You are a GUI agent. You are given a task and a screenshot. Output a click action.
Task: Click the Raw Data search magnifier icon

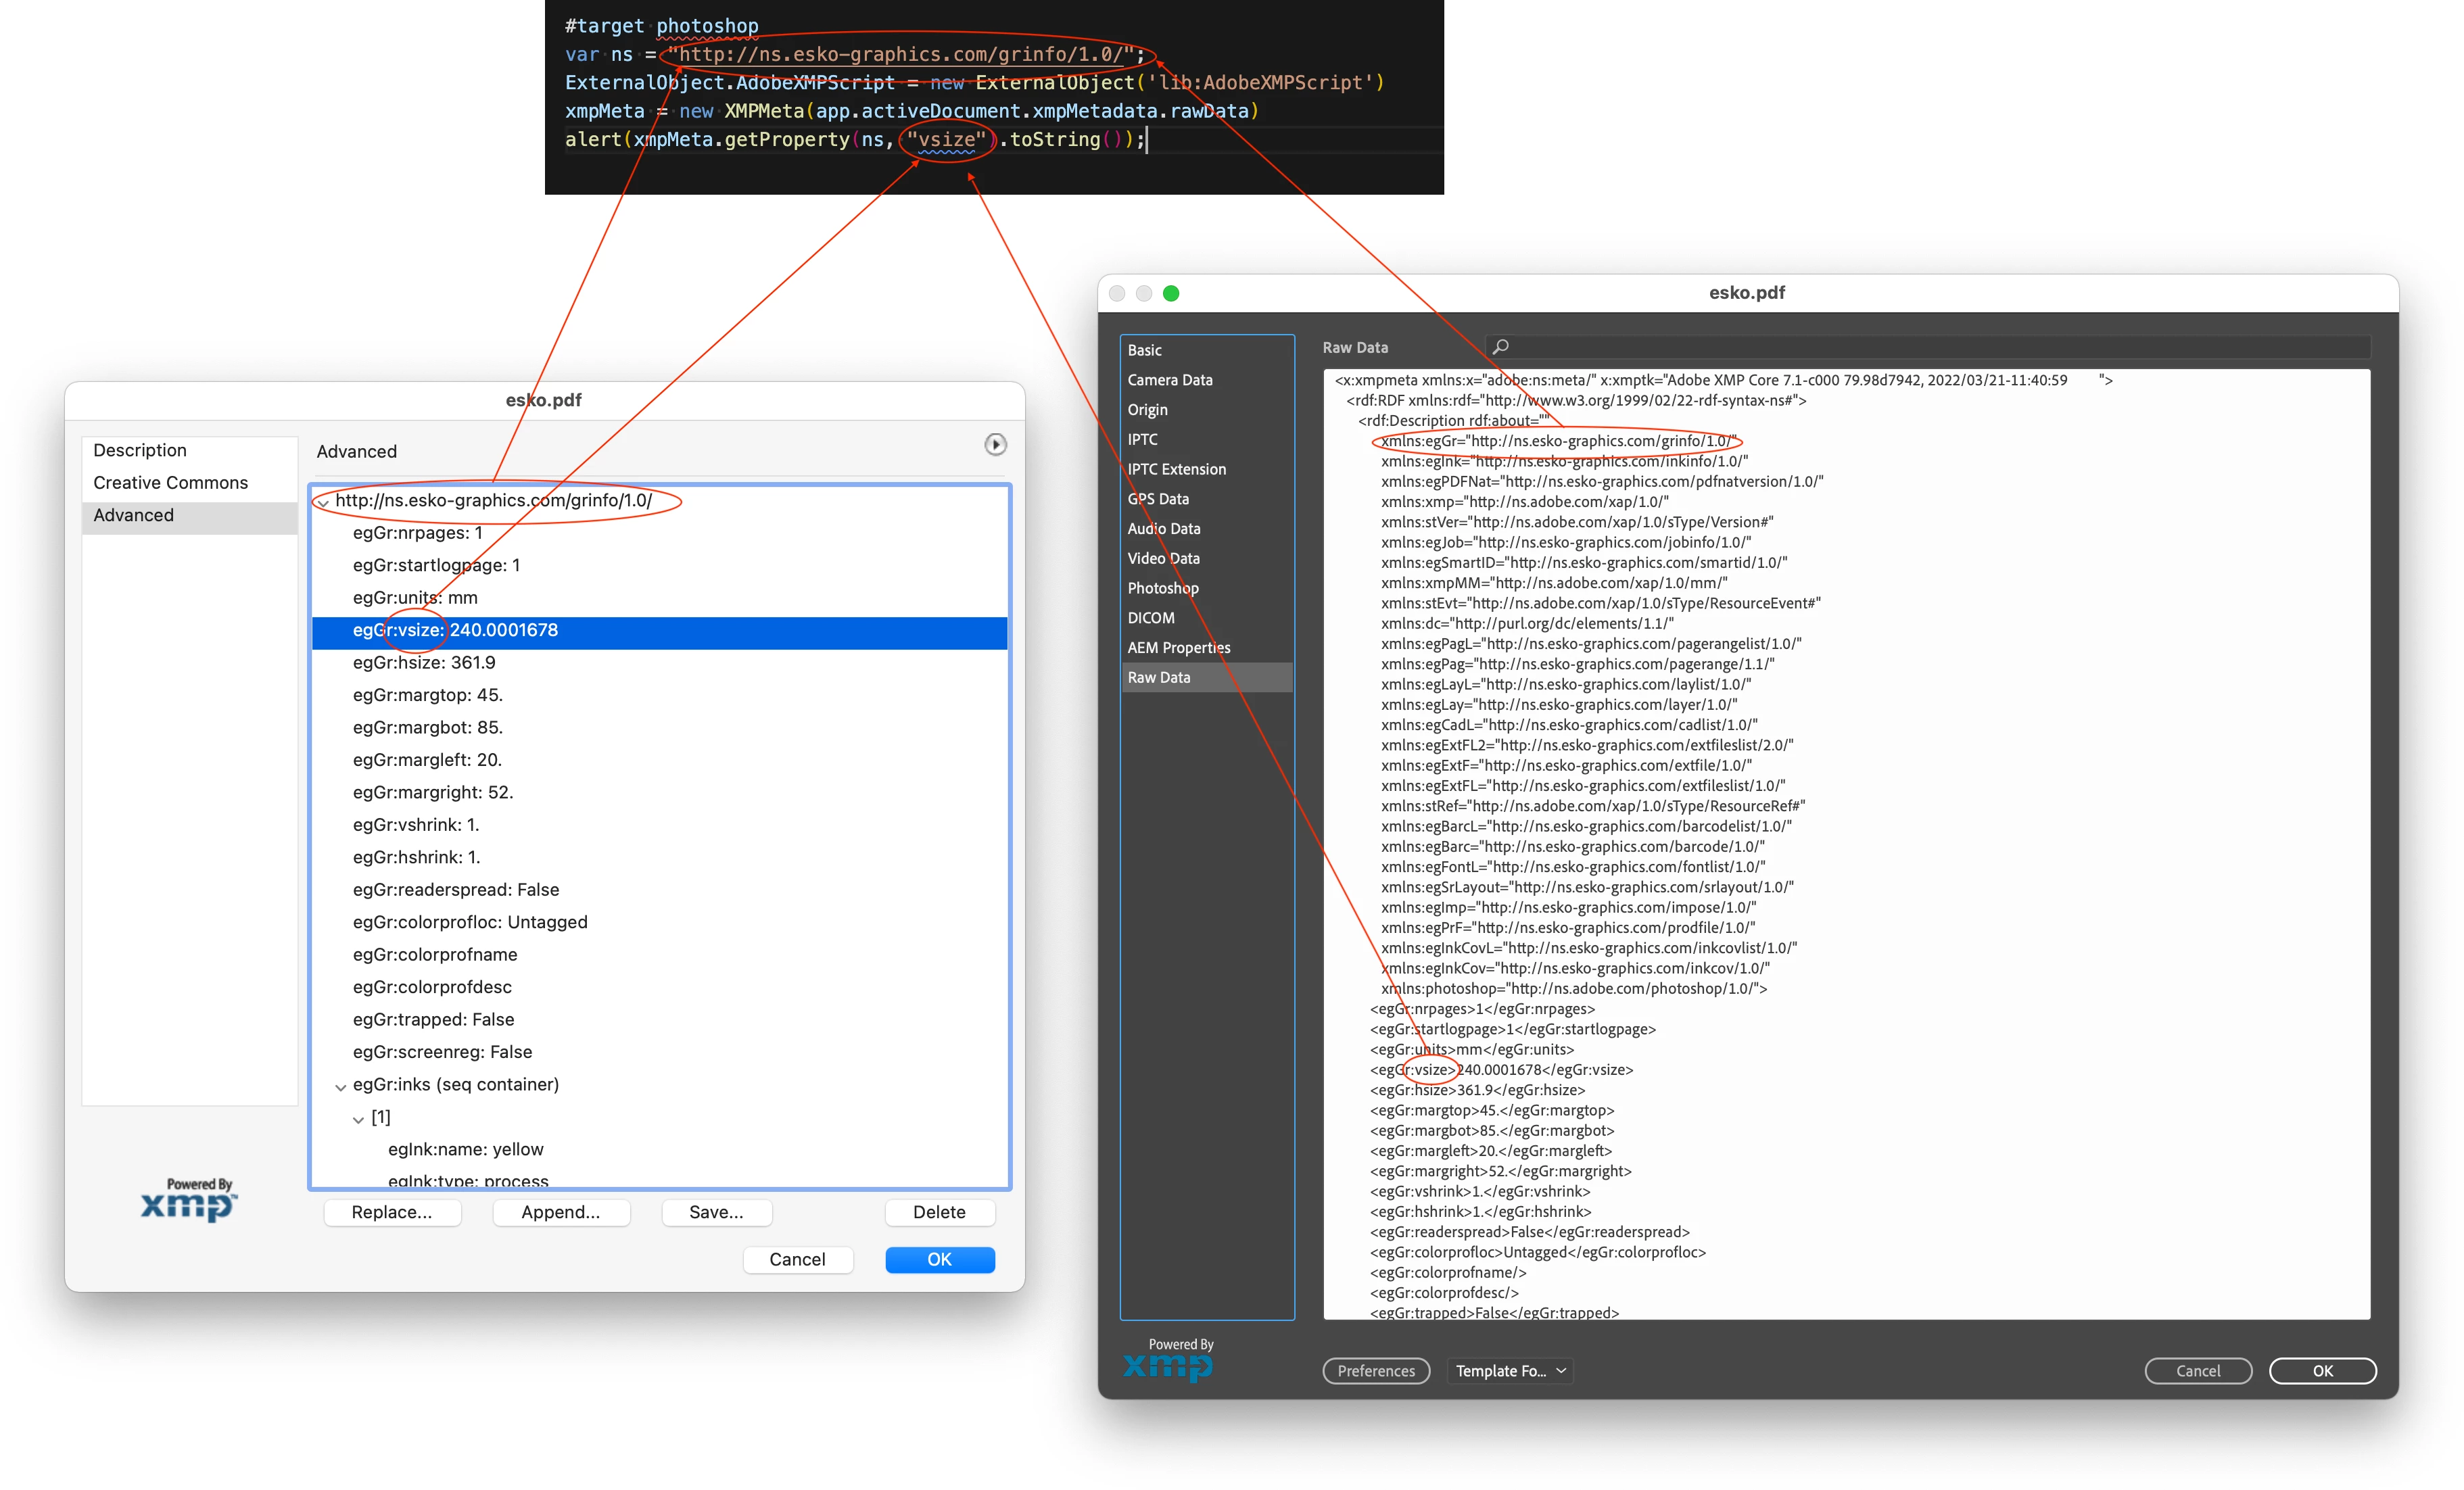pos(1500,347)
